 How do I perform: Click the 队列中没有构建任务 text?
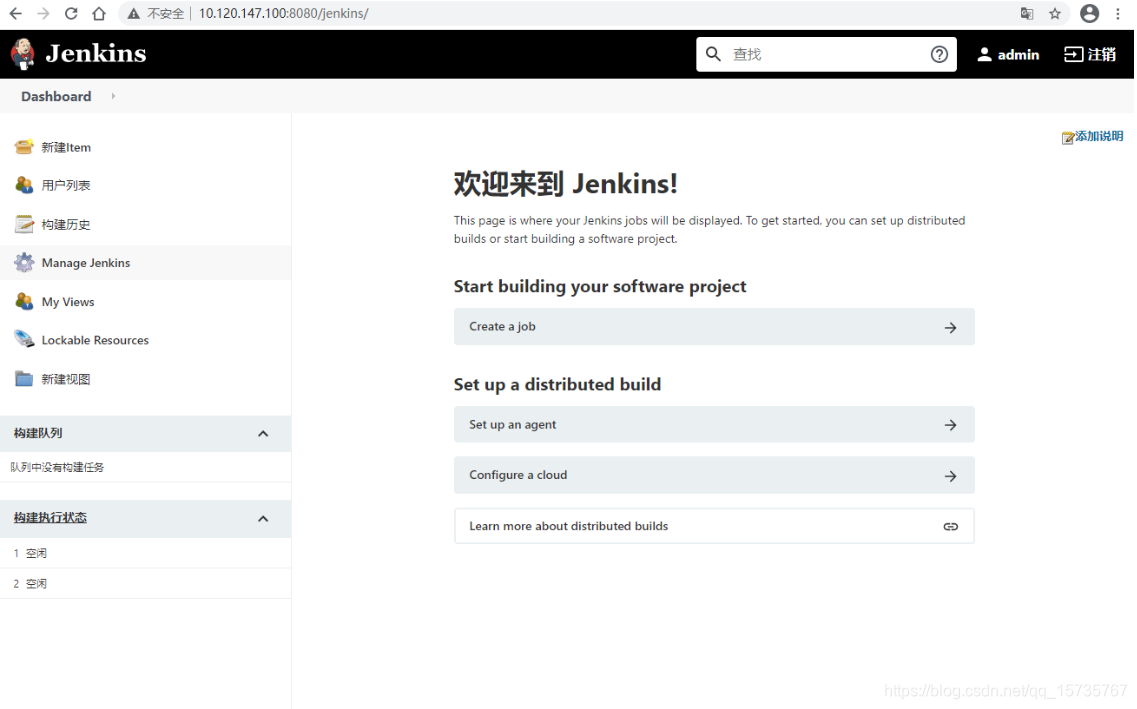57,468
